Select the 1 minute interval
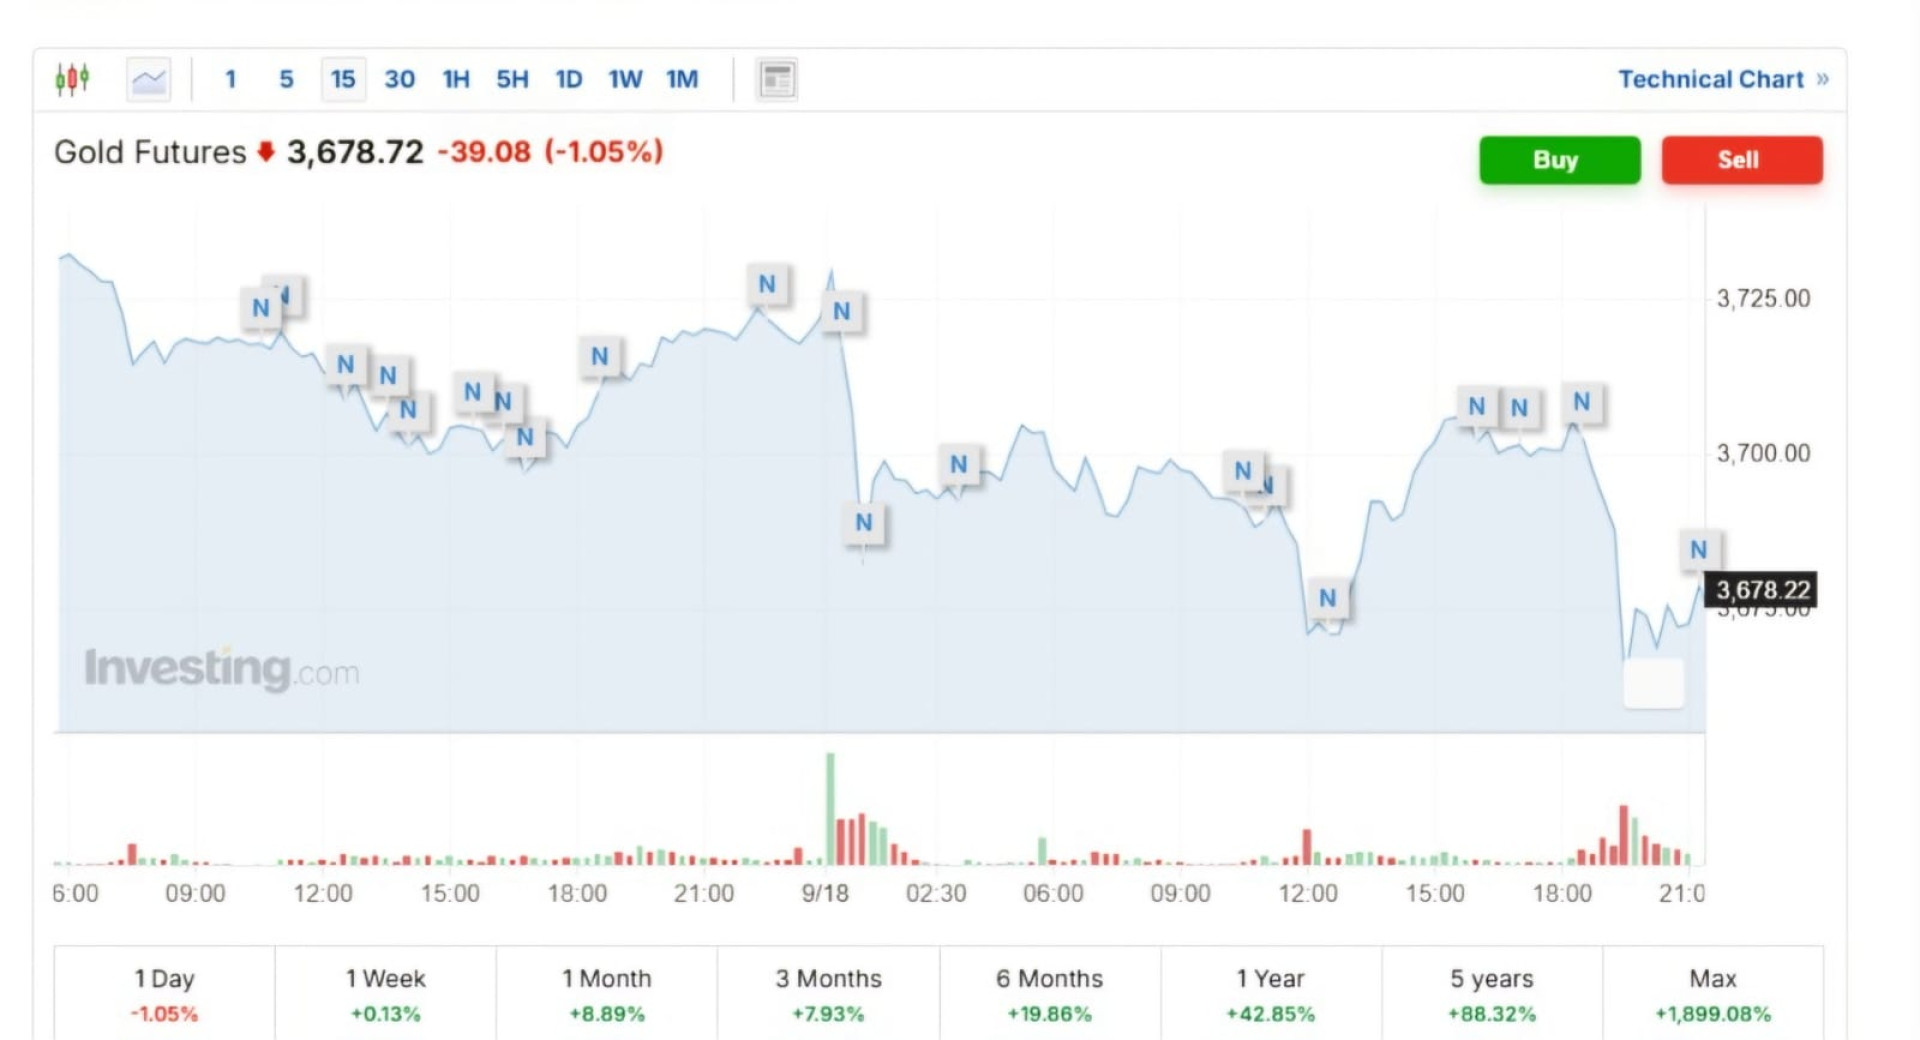Image resolution: width=1920 pixels, height=1040 pixels. pyautogui.click(x=230, y=79)
